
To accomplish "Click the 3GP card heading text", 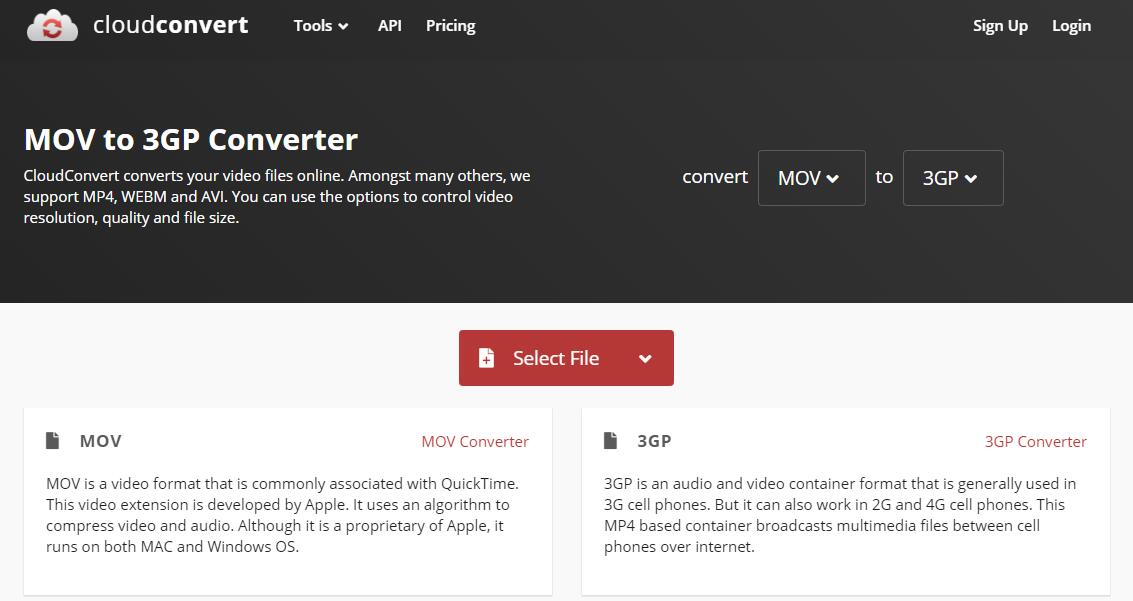I will tap(654, 441).
